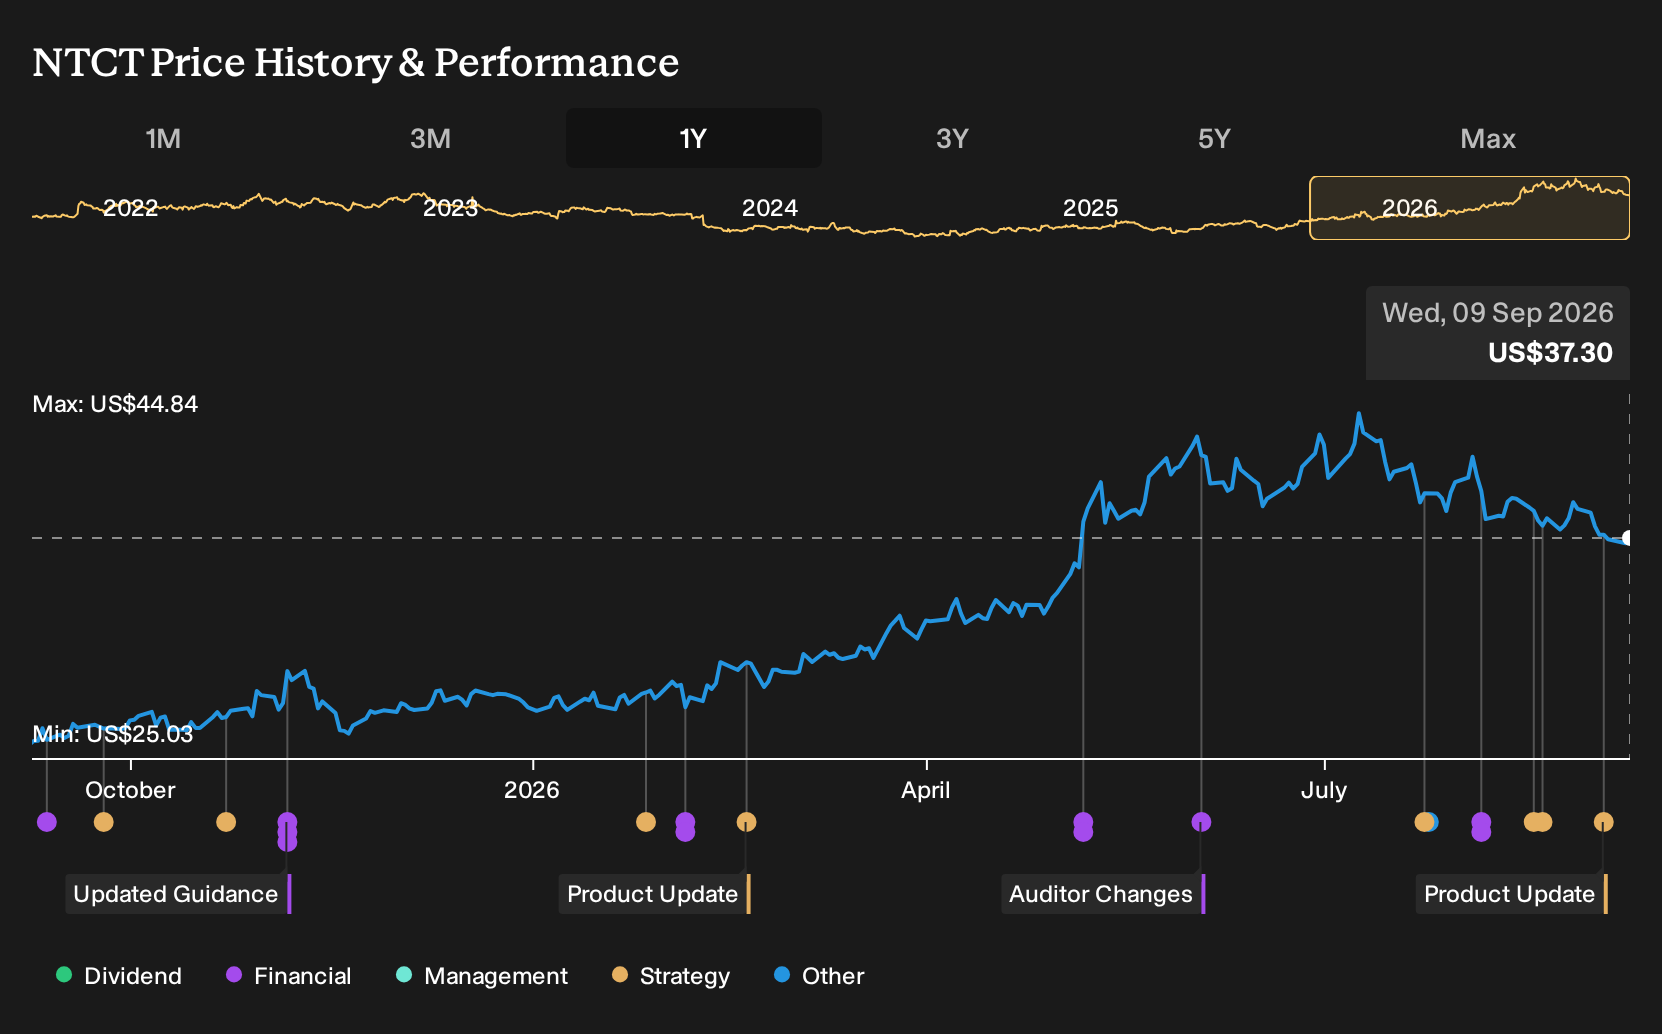This screenshot has width=1662, height=1034.
Task: Switch to the 3M time range
Action: (x=430, y=138)
